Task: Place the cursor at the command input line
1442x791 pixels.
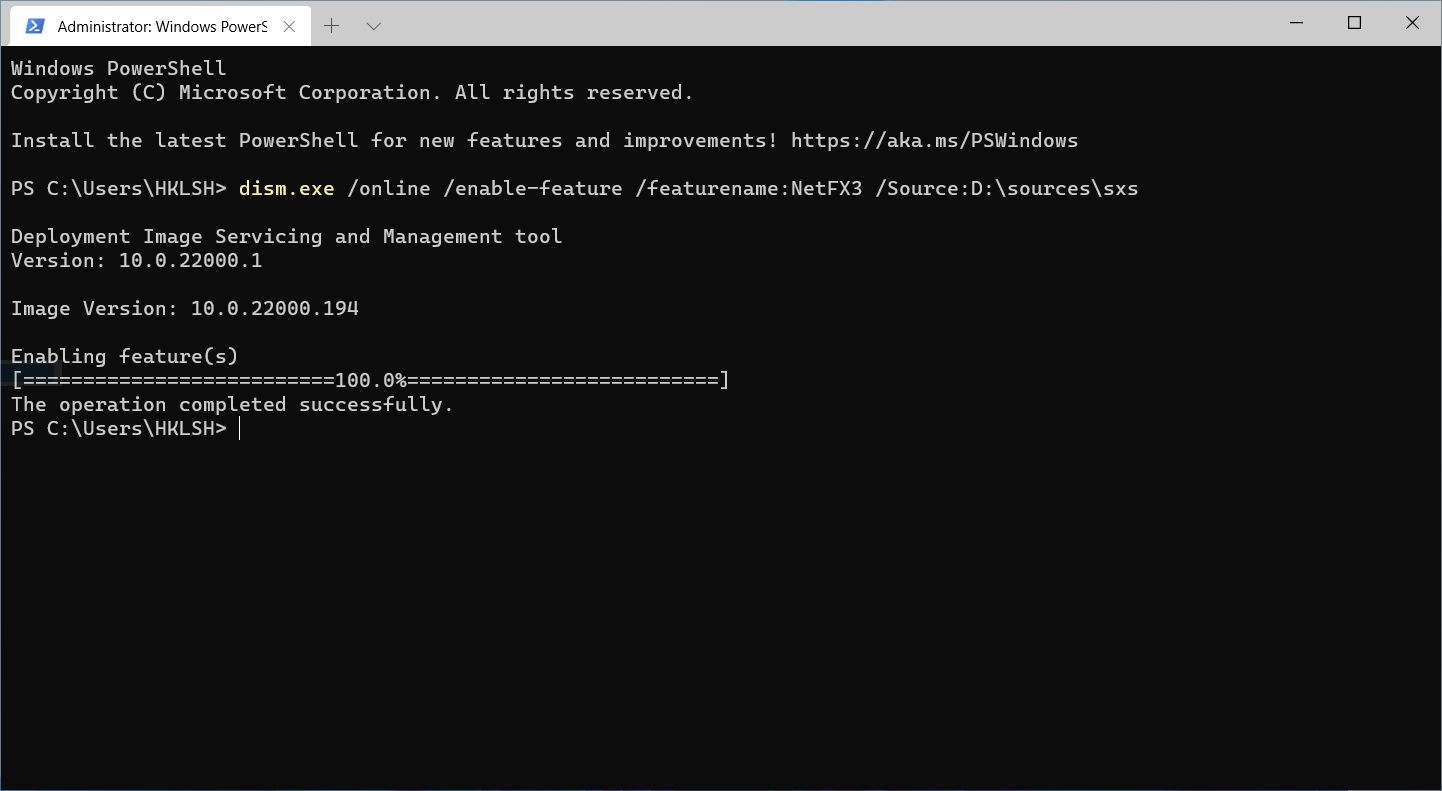Action: [240, 428]
